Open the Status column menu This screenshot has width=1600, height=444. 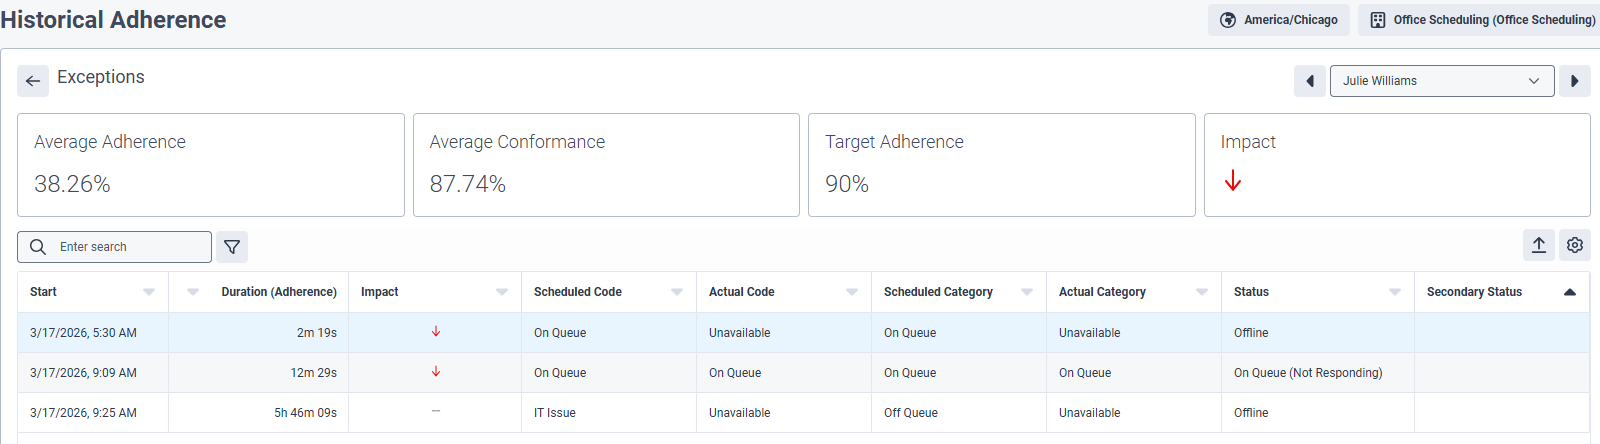(x=1395, y=292)
